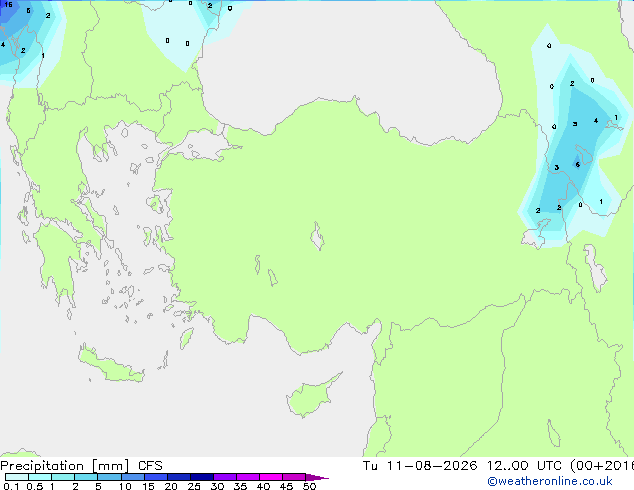Click the '45' legend label

tap(286, 486)
